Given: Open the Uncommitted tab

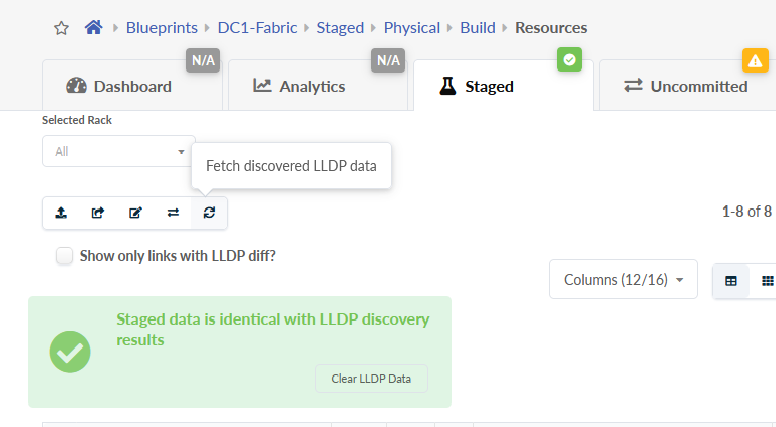Looking at the screenshot, I should (686, 86).
